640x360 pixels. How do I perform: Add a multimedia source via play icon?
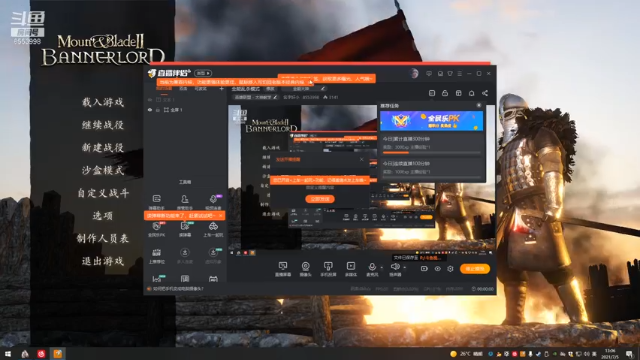coord(351,266)
